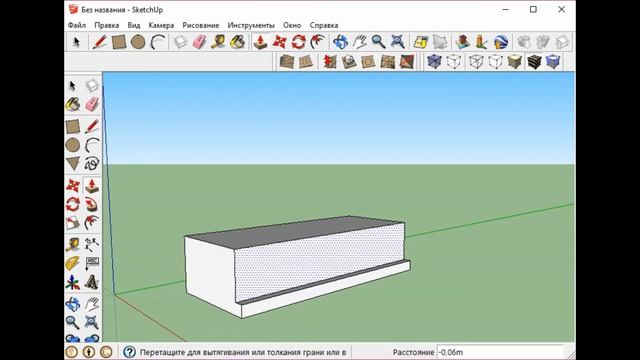Pick the Tape Measure tool in top toolbar

(218, 42)
